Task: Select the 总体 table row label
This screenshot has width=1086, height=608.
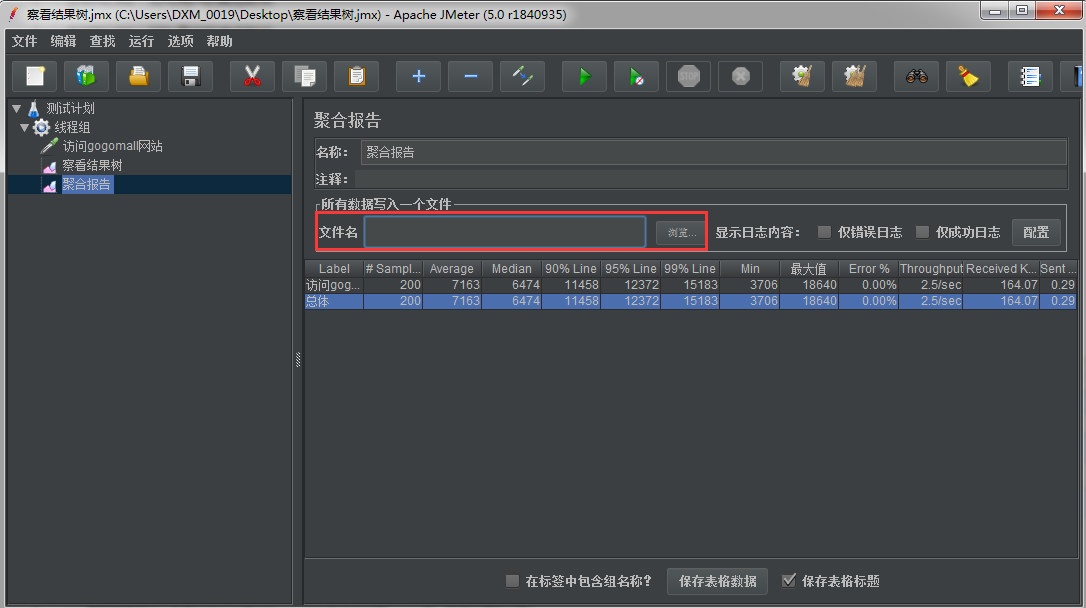Action: 334,301
